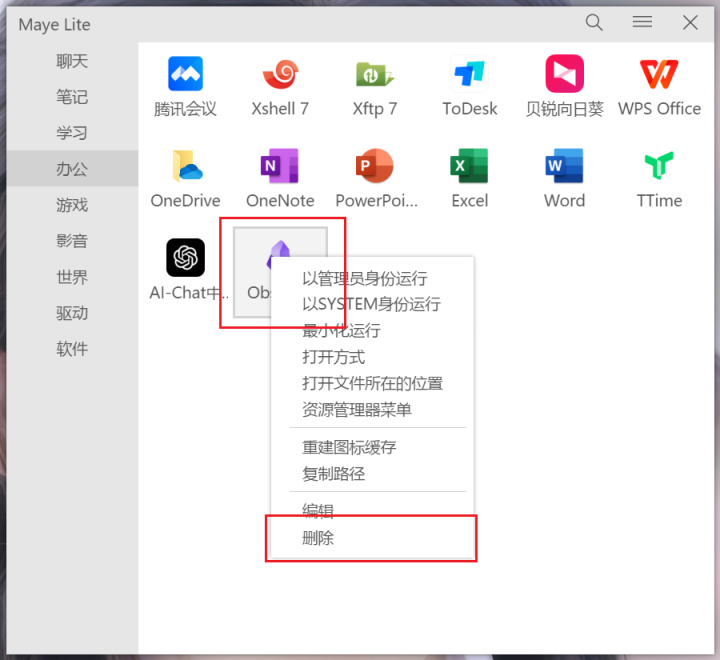Launch the AI-Chat app

point(185,258)
